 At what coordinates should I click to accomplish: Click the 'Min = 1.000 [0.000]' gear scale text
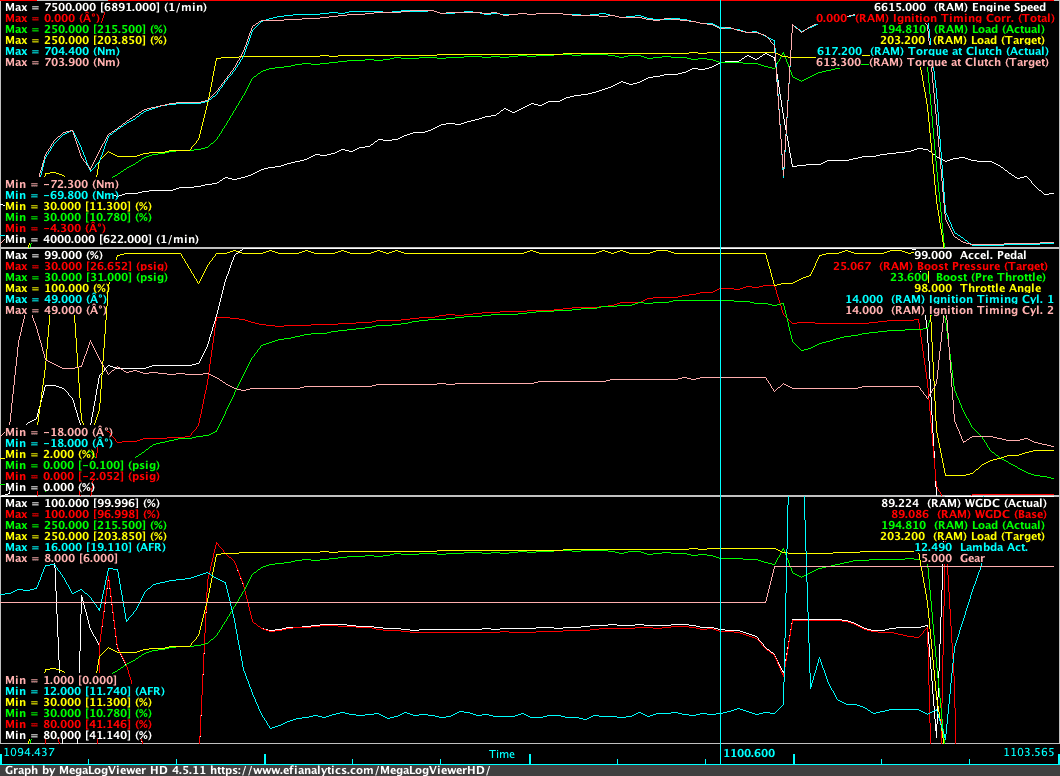pos(61,680)
